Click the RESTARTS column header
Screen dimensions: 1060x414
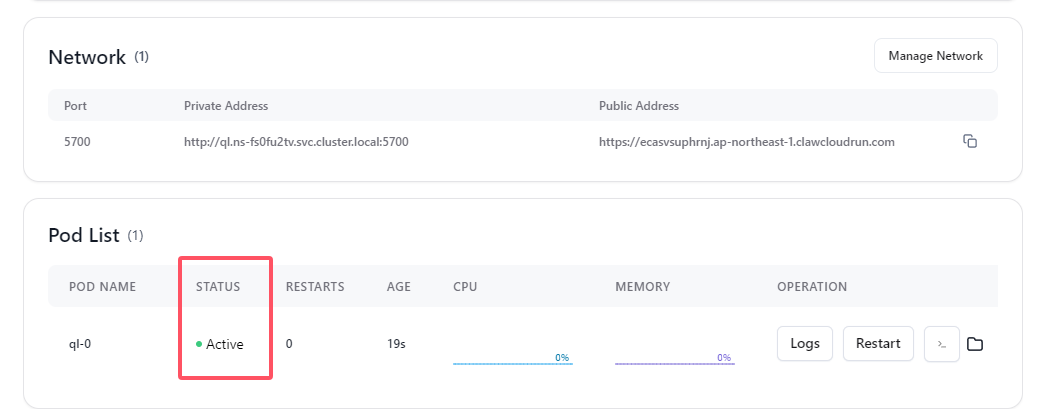point(315,287)
